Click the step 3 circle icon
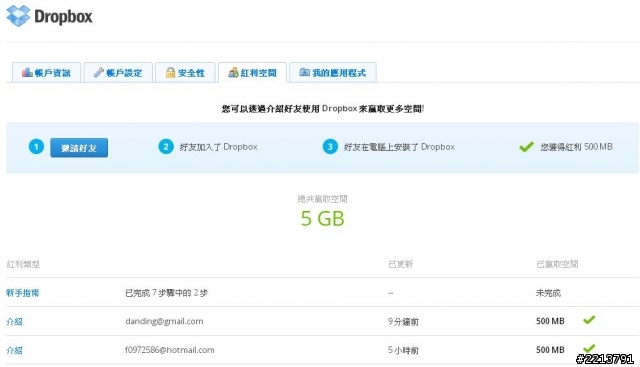The width and height of the screenshot is (640, 367). click(x=330, y=147)
